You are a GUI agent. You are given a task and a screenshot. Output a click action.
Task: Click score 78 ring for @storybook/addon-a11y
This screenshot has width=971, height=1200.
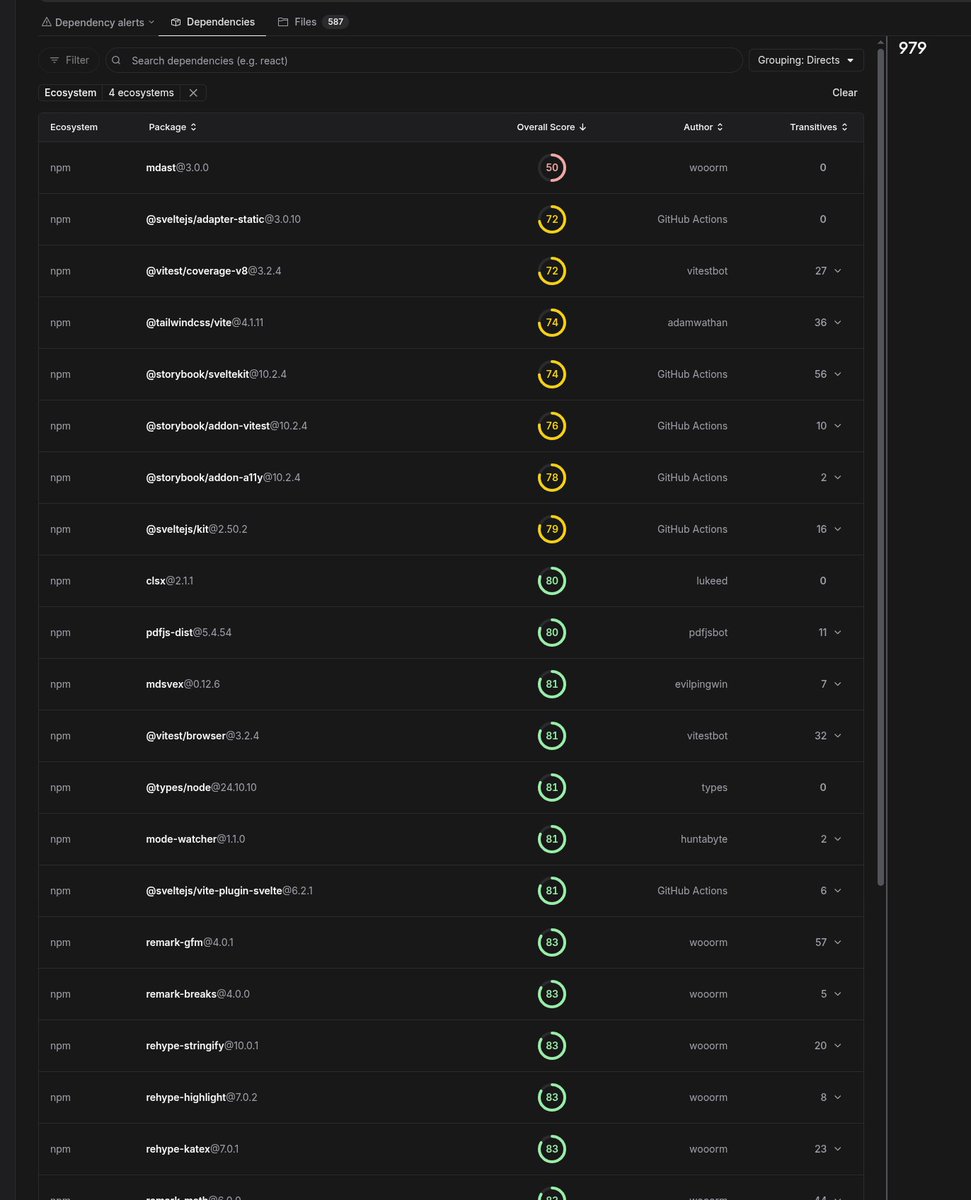(x=552, y=478)
